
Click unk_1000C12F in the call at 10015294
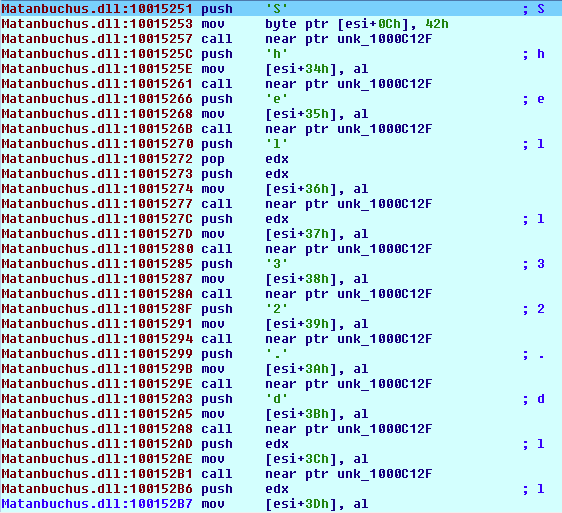[x=385, y=339]
